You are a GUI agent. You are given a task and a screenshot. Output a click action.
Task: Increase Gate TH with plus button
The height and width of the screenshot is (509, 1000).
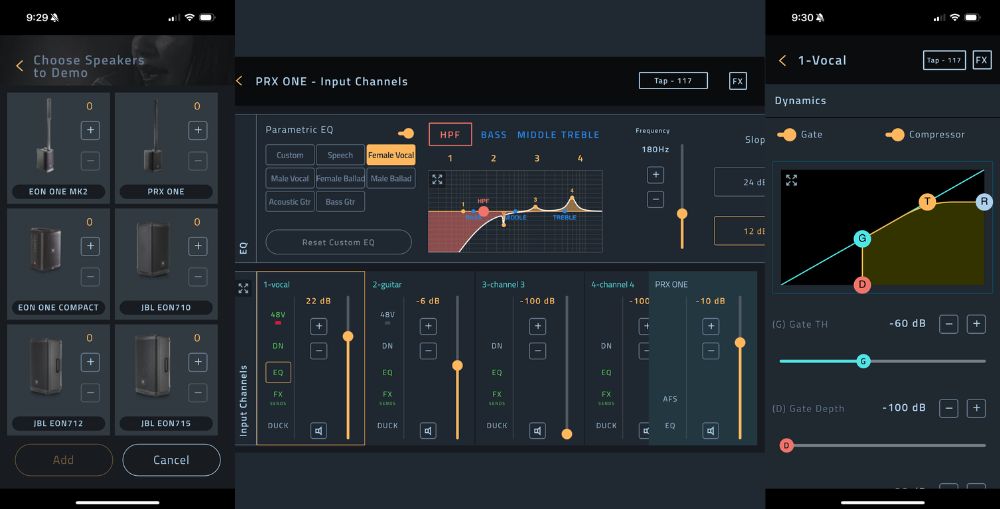click(976, 324)
